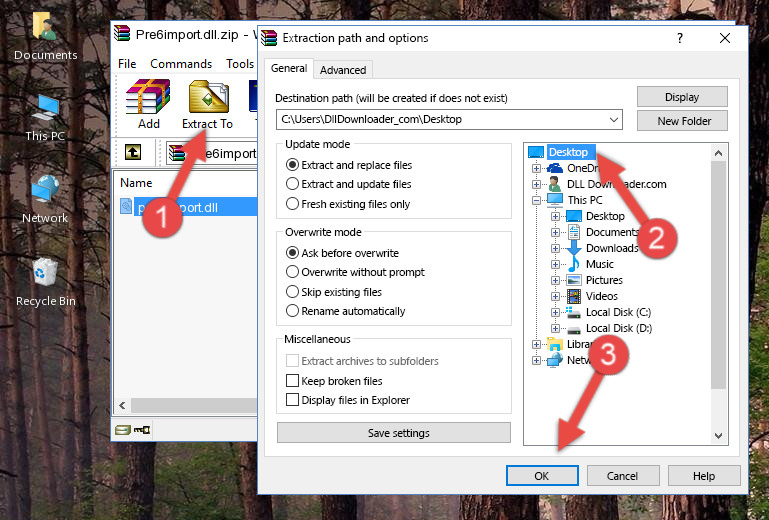Select the Network desktop icon
This screenshot has width=769, height=520.
(45, 199)
